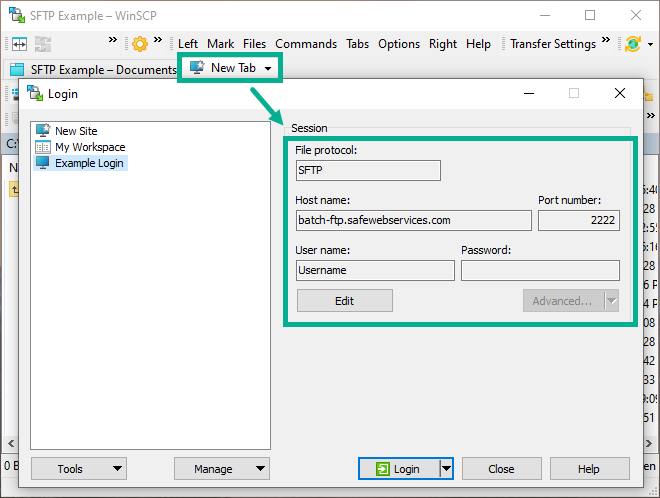Click the Host name field

414,220
